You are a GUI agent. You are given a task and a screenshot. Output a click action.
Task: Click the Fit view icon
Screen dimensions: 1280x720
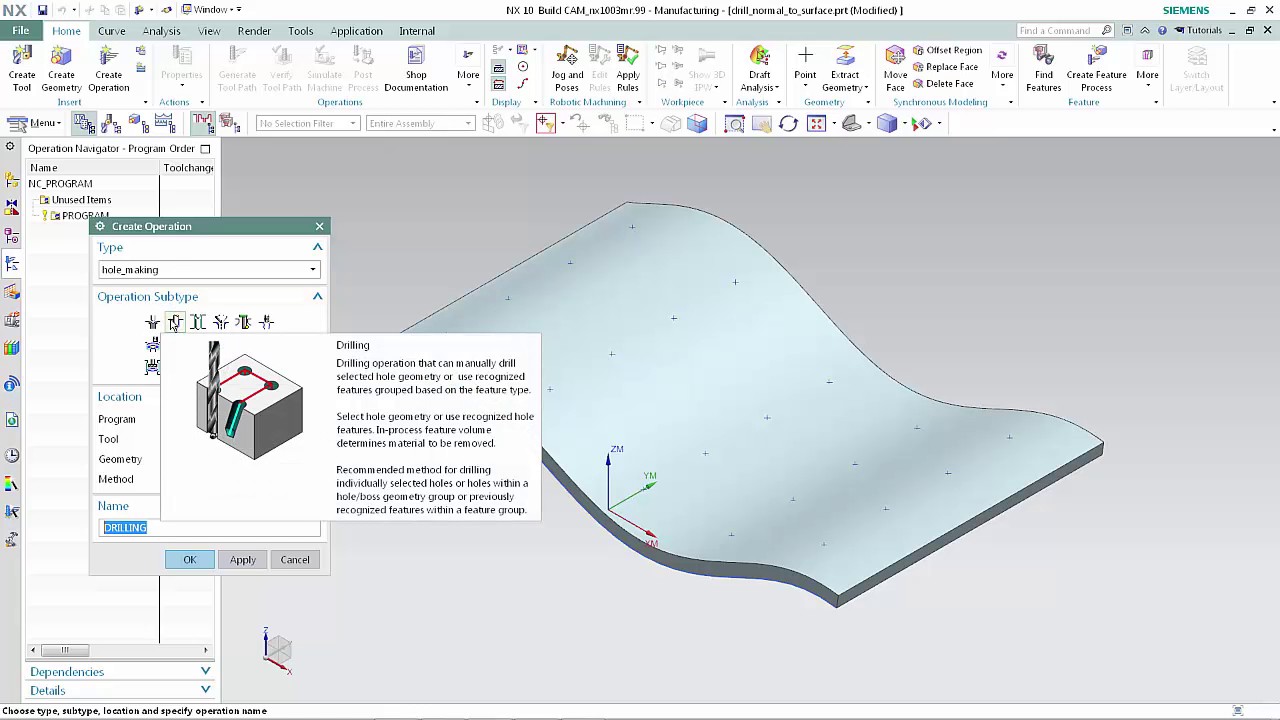click(817, 124)
